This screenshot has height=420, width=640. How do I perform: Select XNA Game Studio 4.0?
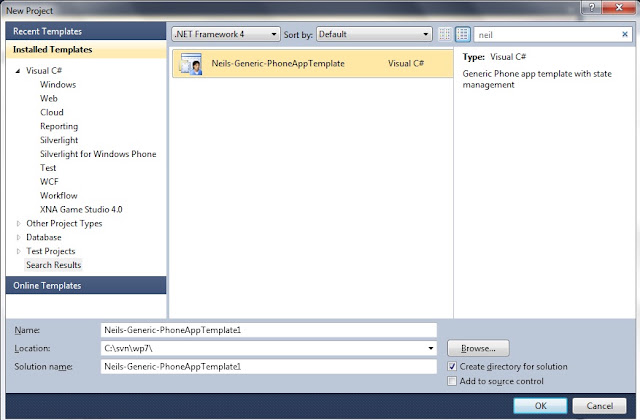(x=81, y=209)
